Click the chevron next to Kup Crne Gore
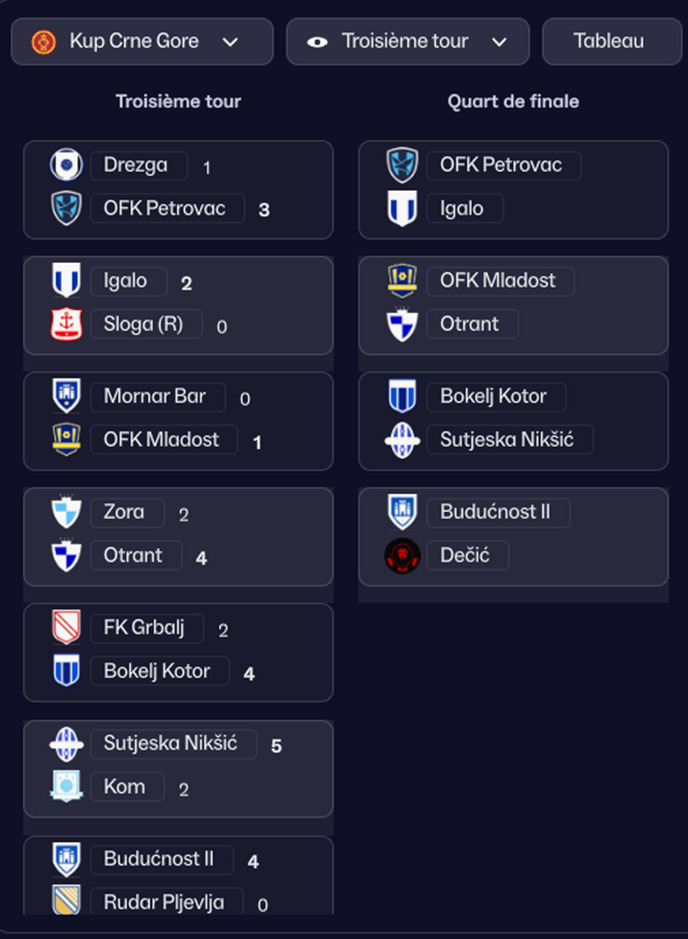Screen dimensions: 688x939 [x=230, y=42]
